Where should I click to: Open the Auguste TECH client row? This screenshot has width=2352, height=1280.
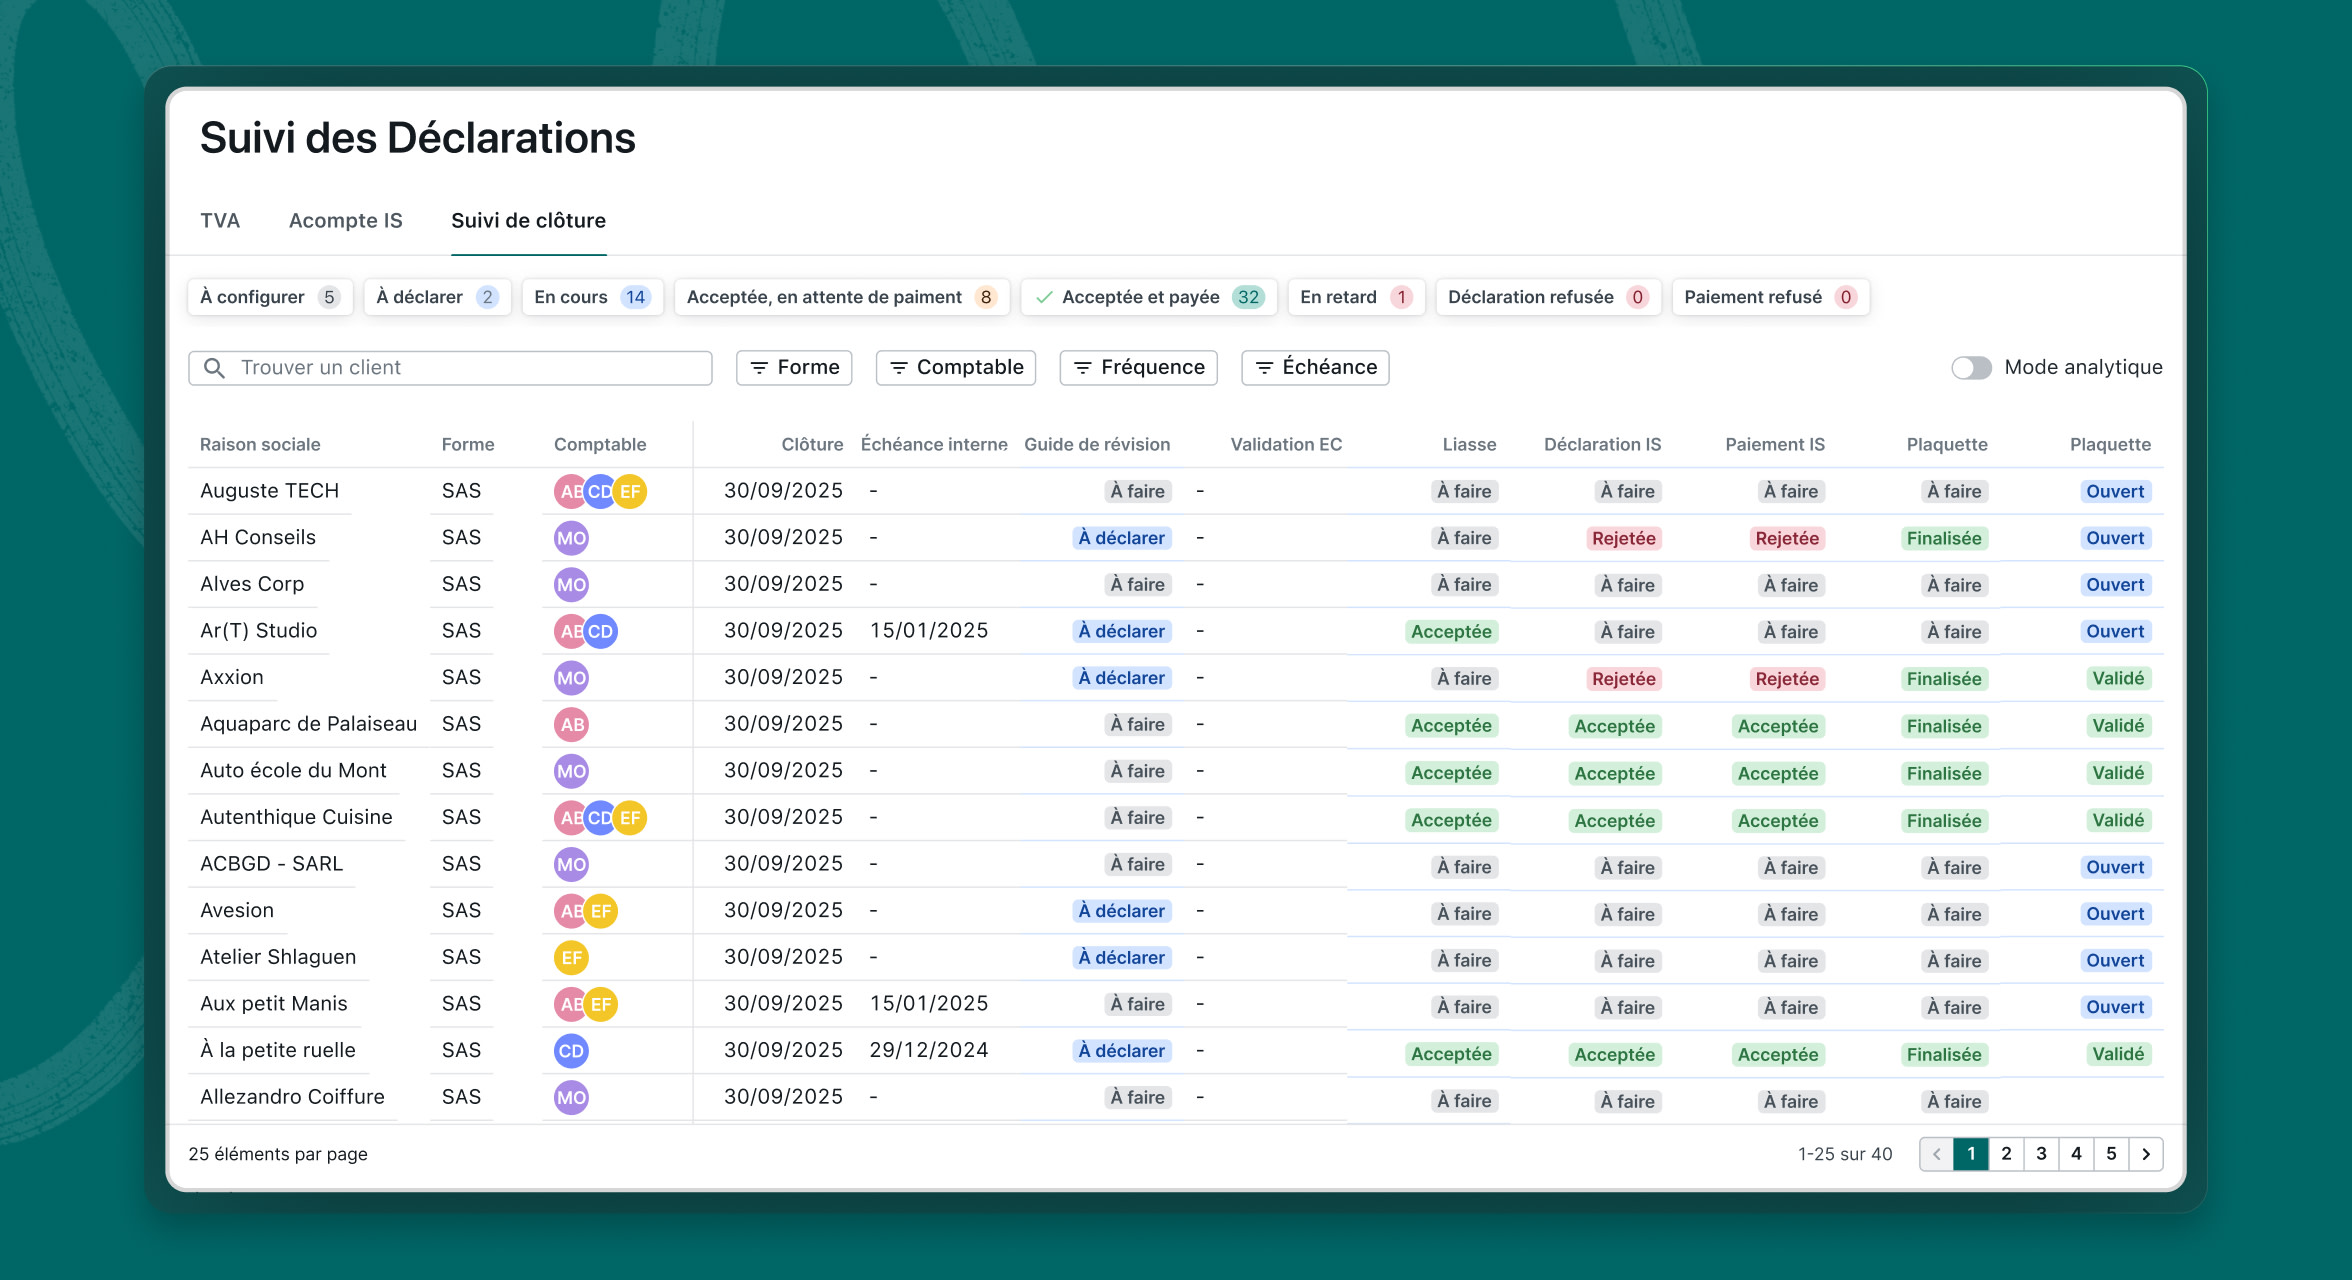(x=1176, y=491)
